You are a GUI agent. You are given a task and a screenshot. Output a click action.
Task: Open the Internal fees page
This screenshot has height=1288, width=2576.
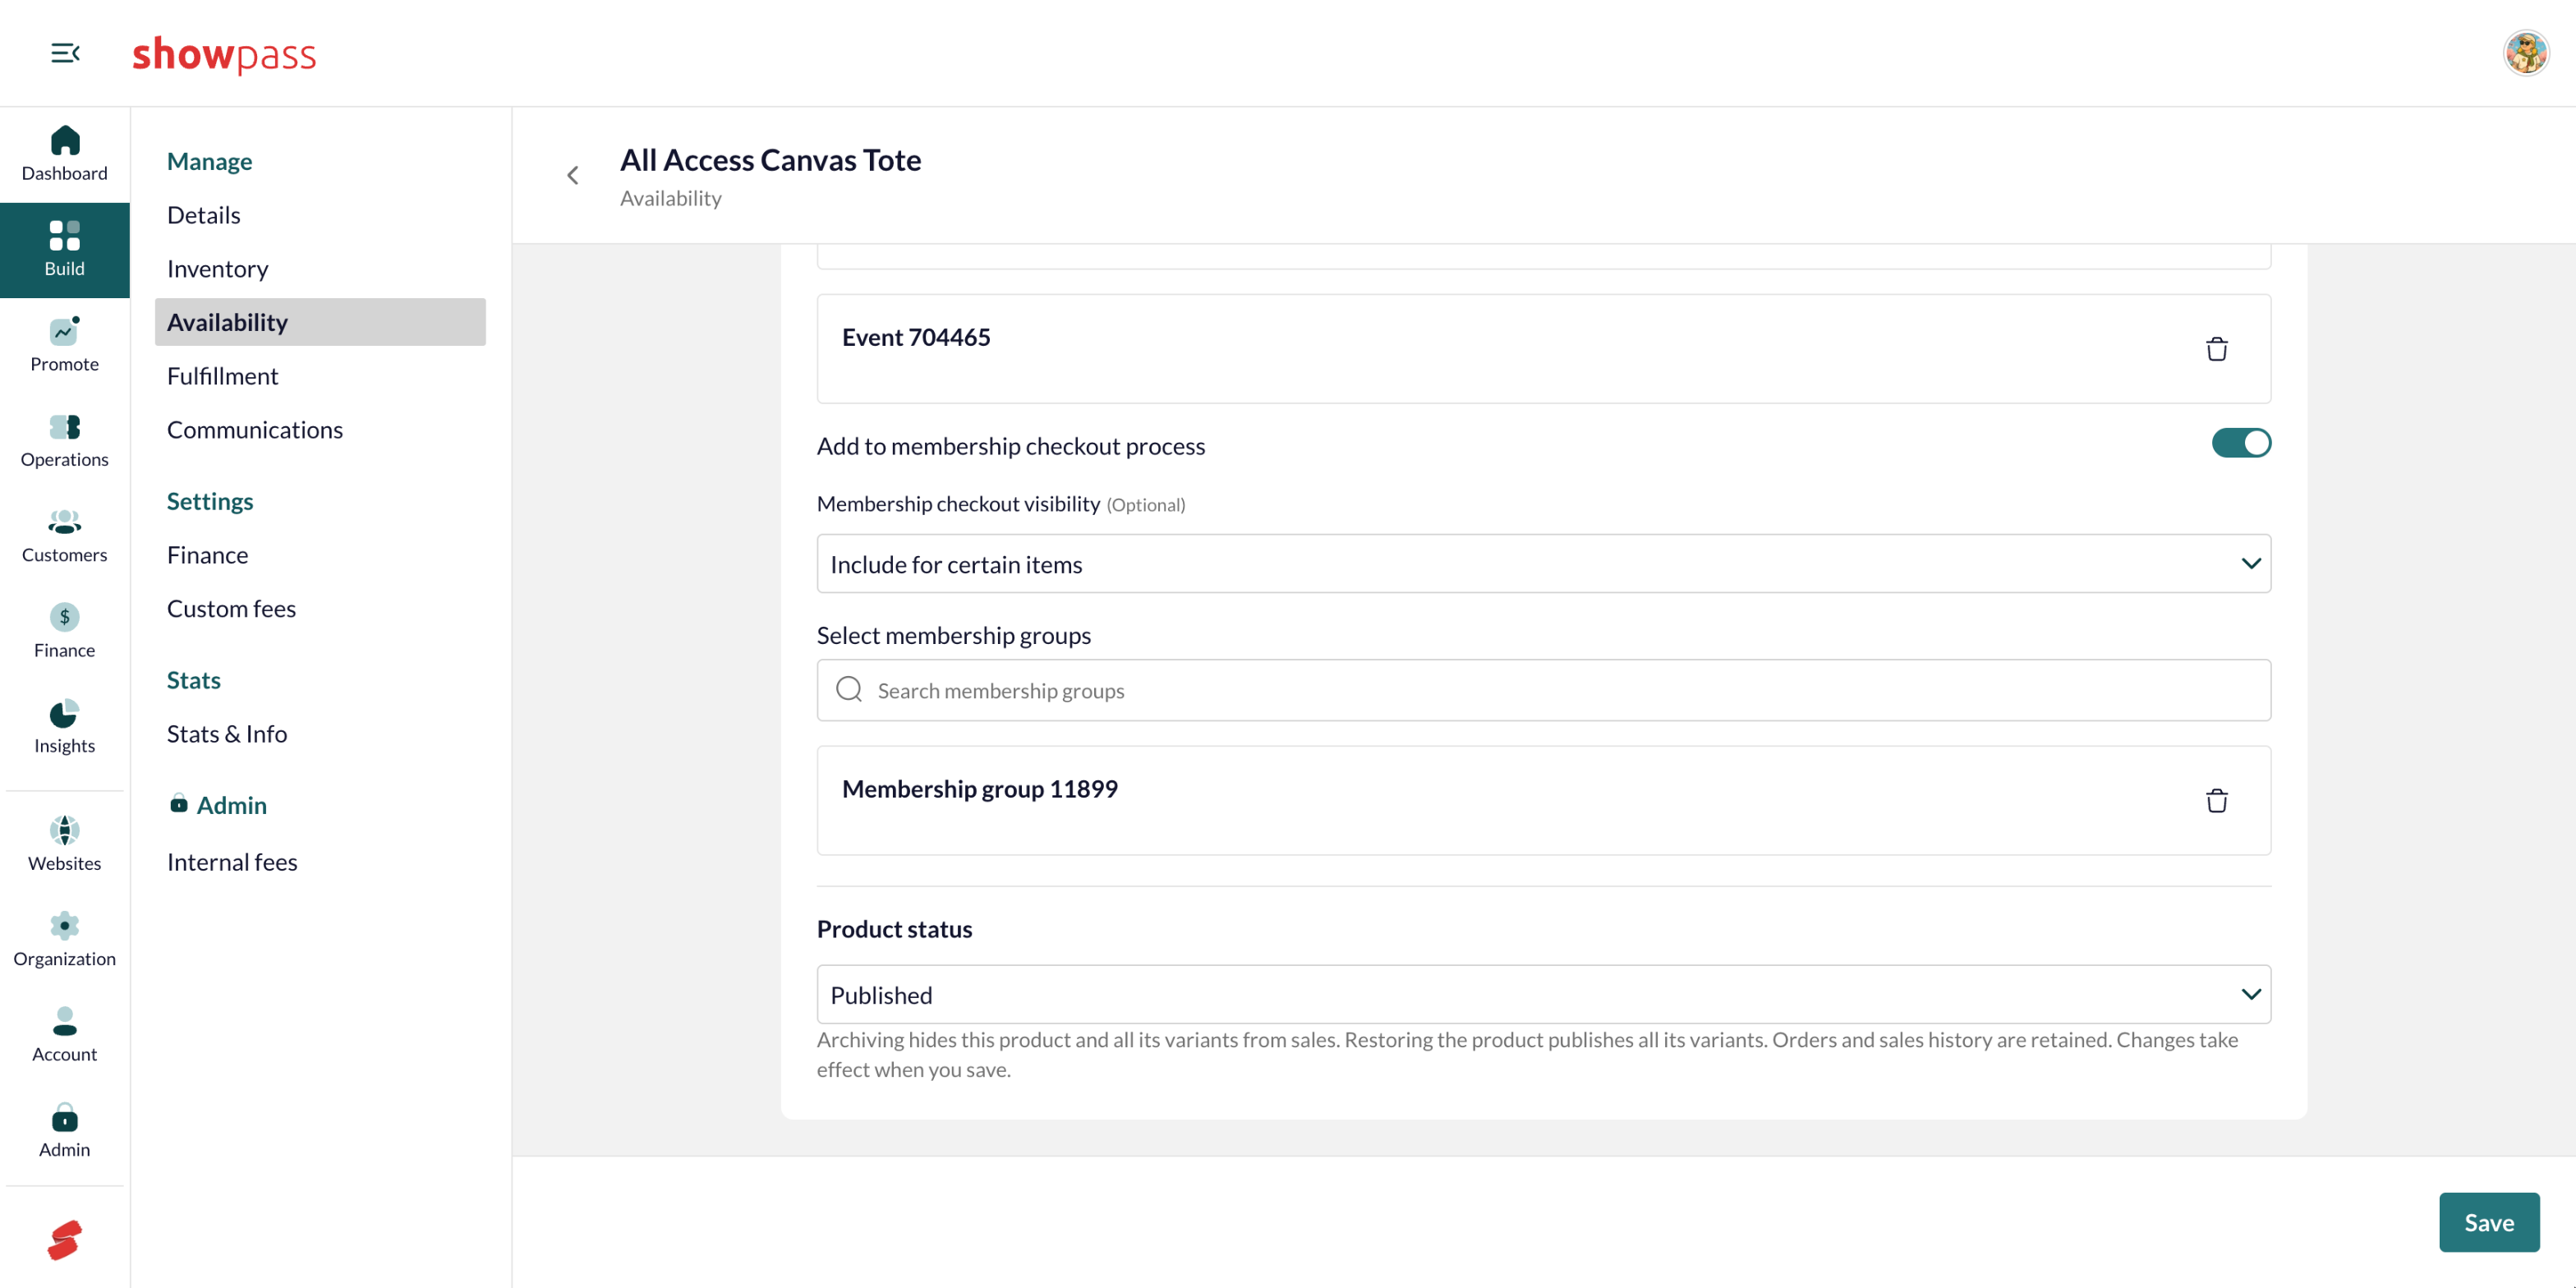tap(320, 862)
